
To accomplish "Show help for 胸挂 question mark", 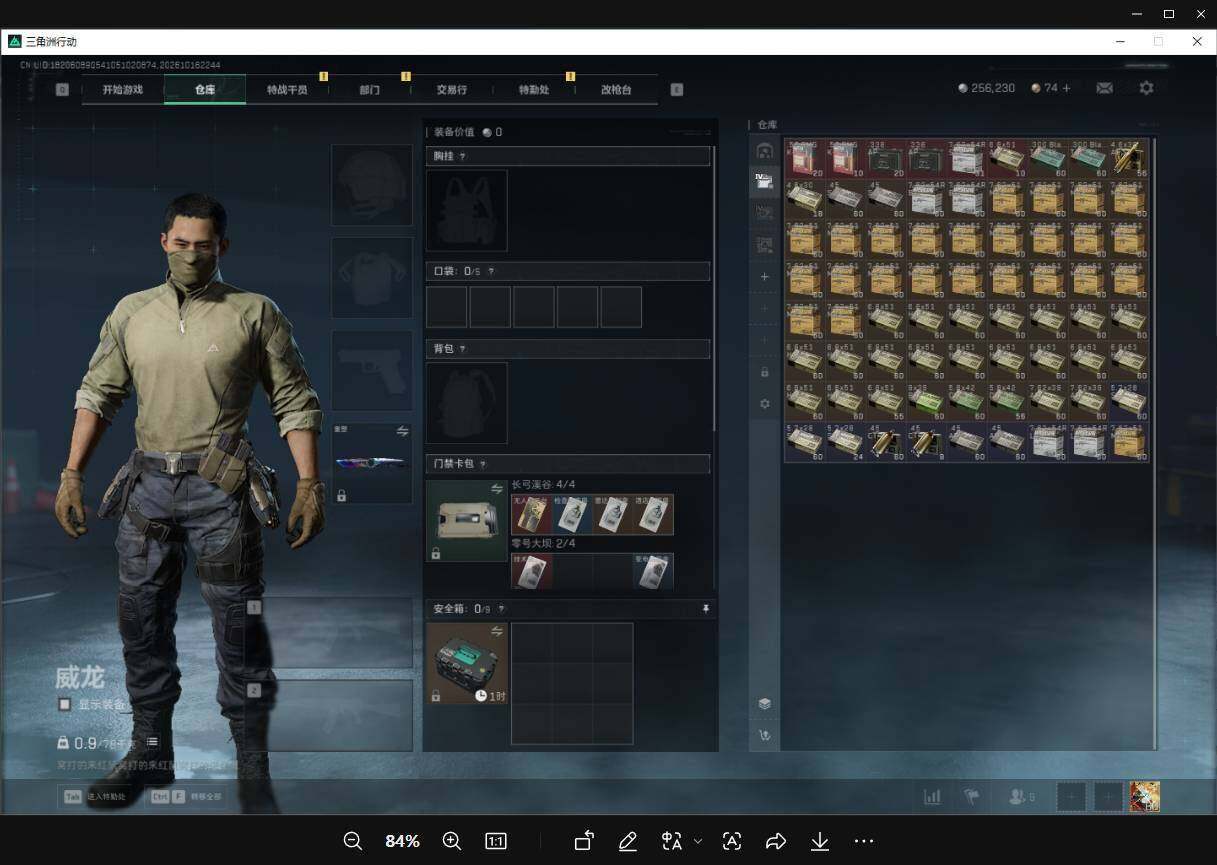I will 462,157.
